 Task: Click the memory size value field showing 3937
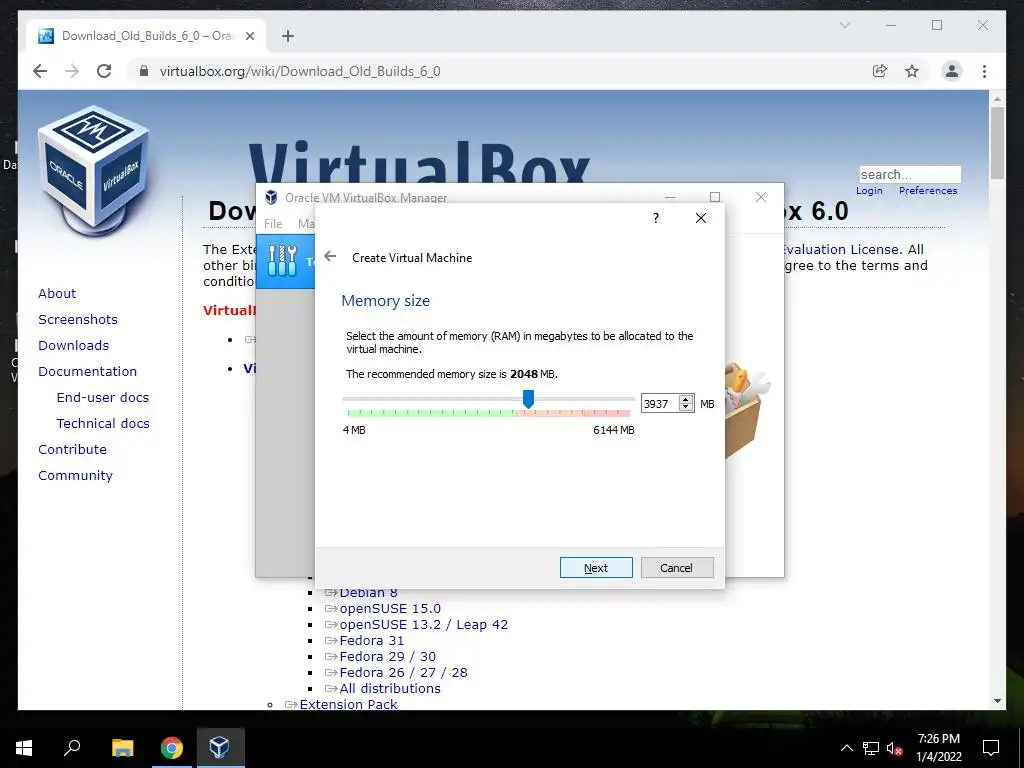[x=660, y=404]
